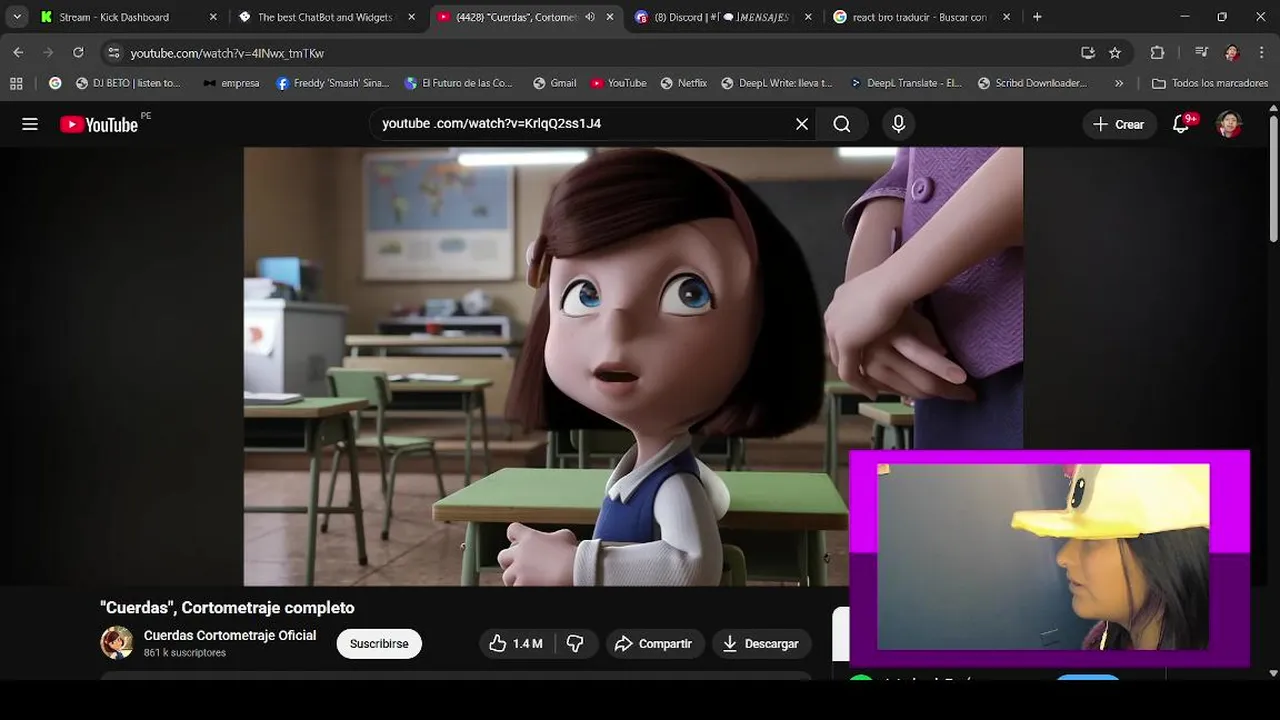Click the Crear button
This screenshot has height=720, width=1280.
[x=1119, y=124]
